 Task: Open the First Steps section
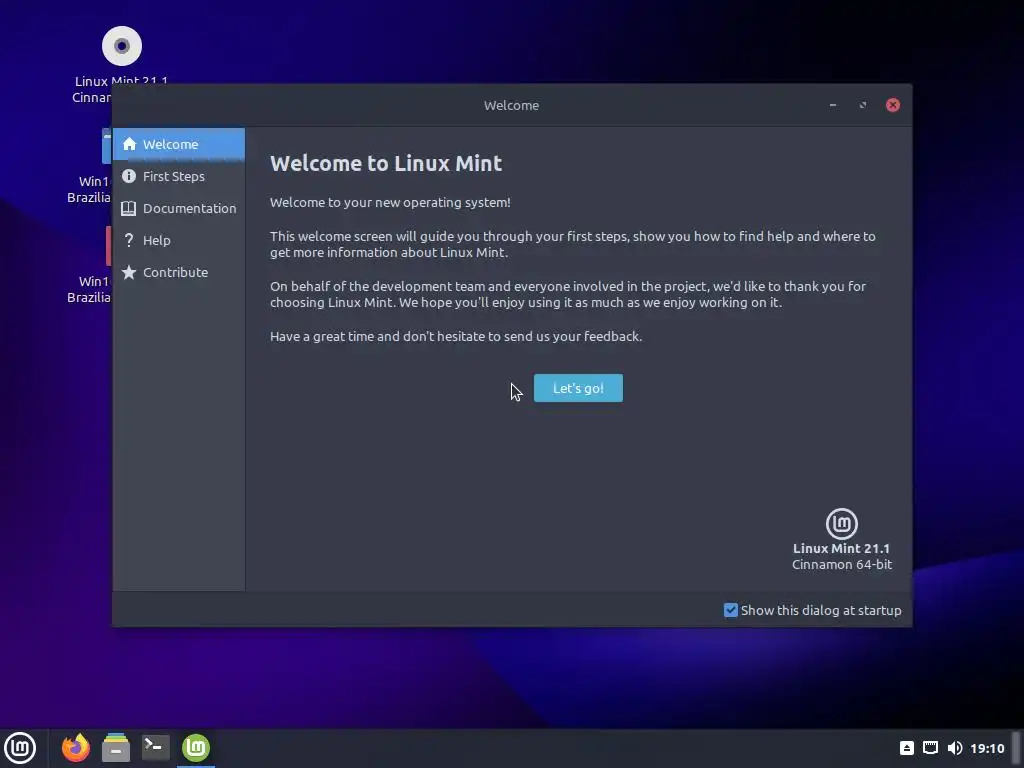tap(179, 176)
